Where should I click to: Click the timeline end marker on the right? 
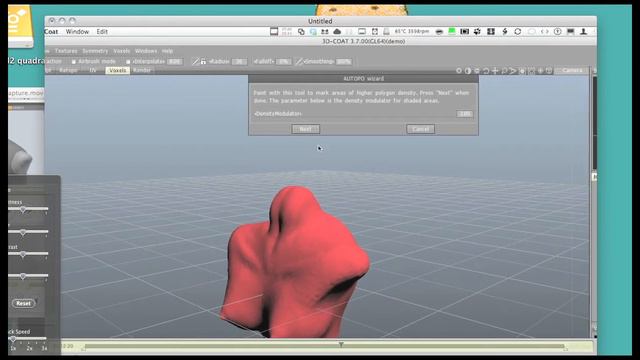pos(565,347)
